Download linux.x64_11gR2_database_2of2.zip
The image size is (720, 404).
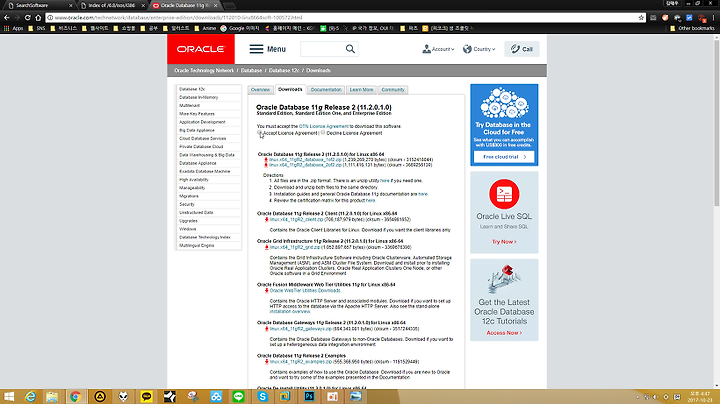tap(305, 165)
